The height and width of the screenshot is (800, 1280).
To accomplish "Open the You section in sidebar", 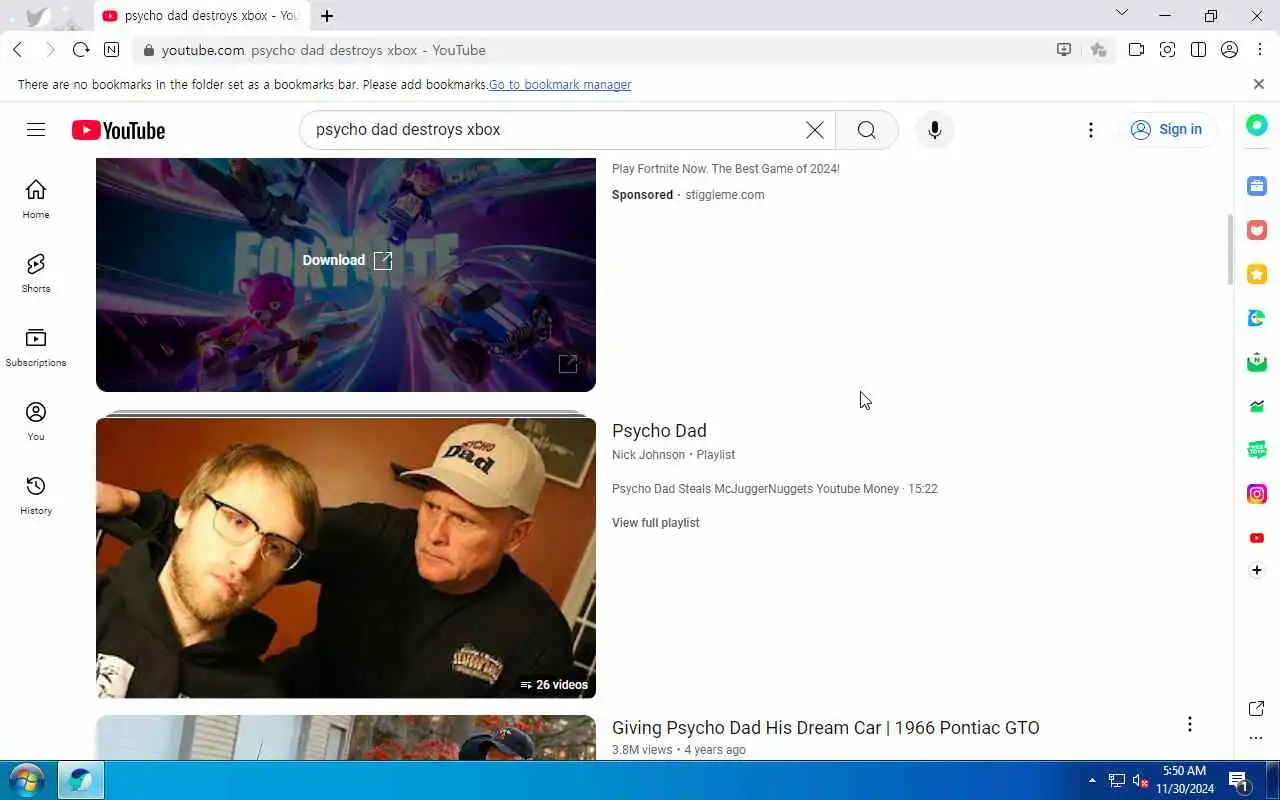I will point(36,421).
